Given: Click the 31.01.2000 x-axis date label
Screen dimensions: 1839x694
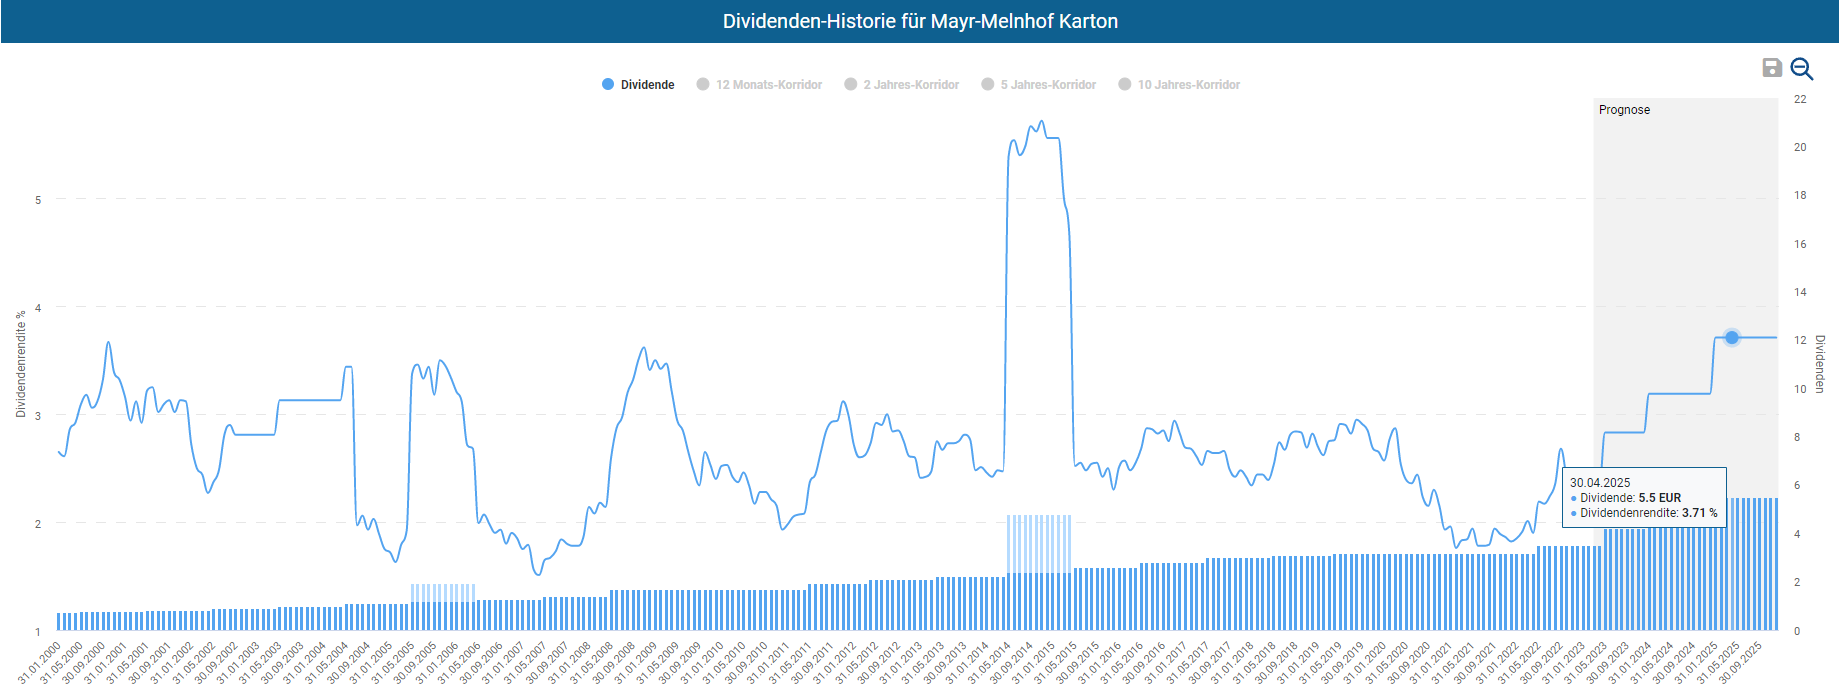Looking at the screenshot, I should point(40,662).
